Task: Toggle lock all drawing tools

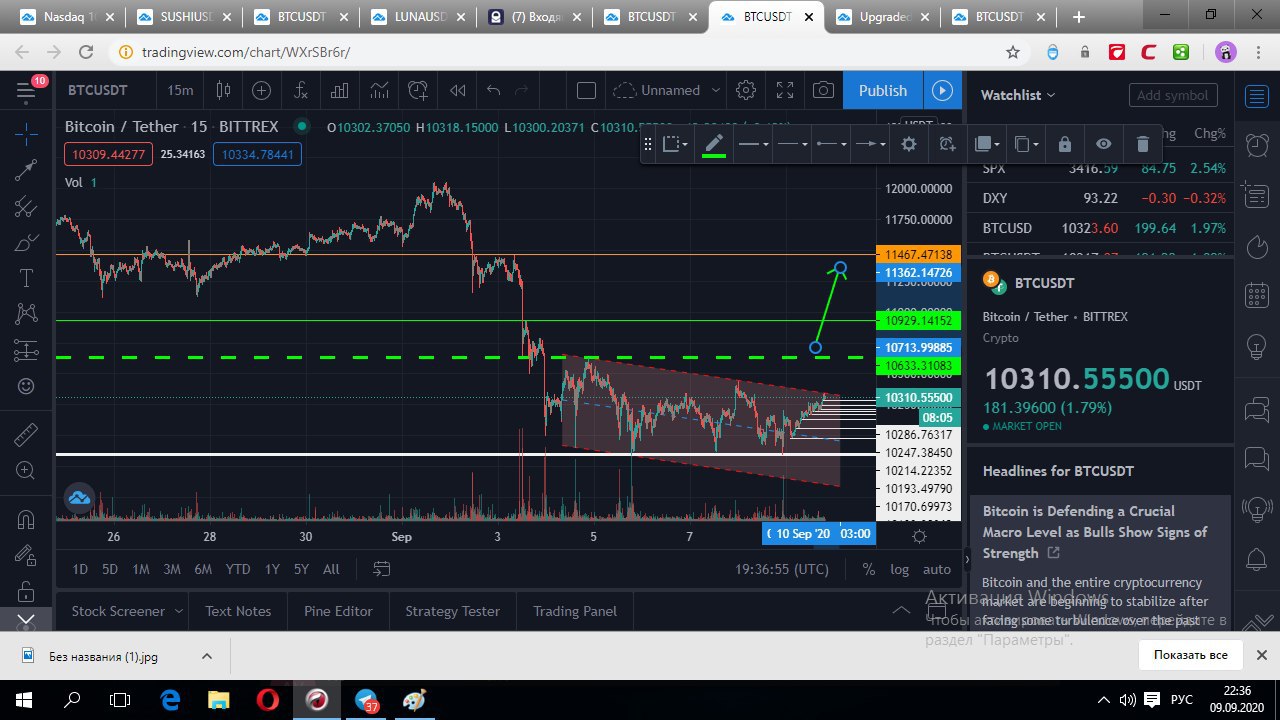Action: point(26,590)
